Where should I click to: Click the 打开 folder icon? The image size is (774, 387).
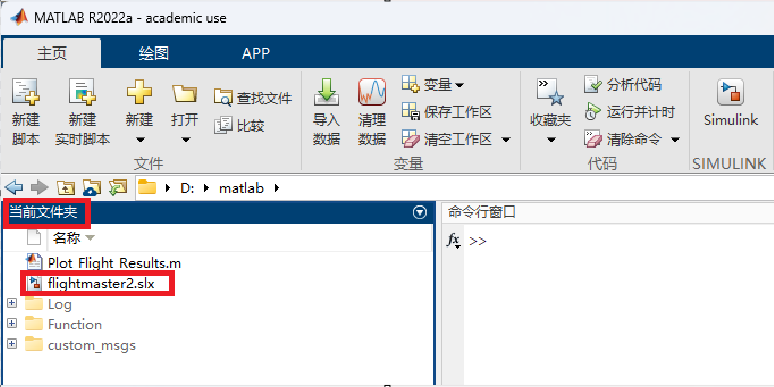coord(185,93)
